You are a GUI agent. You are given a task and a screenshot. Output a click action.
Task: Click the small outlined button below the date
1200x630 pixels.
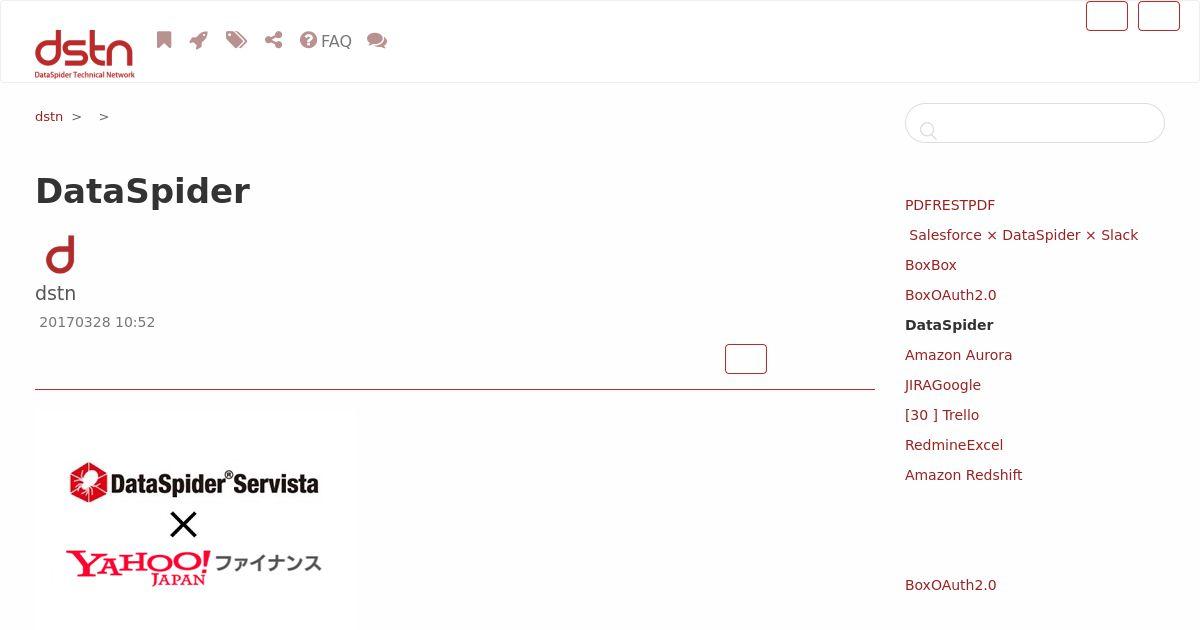(746, 359)
